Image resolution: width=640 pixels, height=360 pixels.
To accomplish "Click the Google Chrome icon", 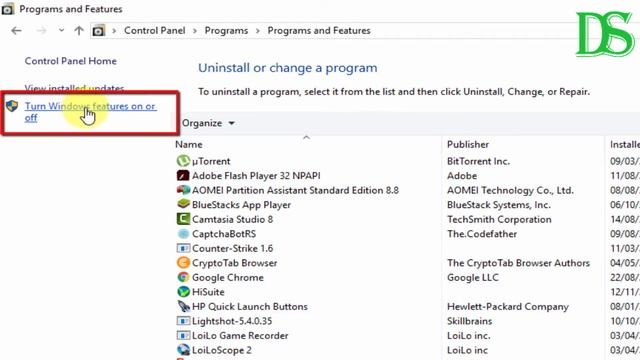I will (x=183, y=278).
